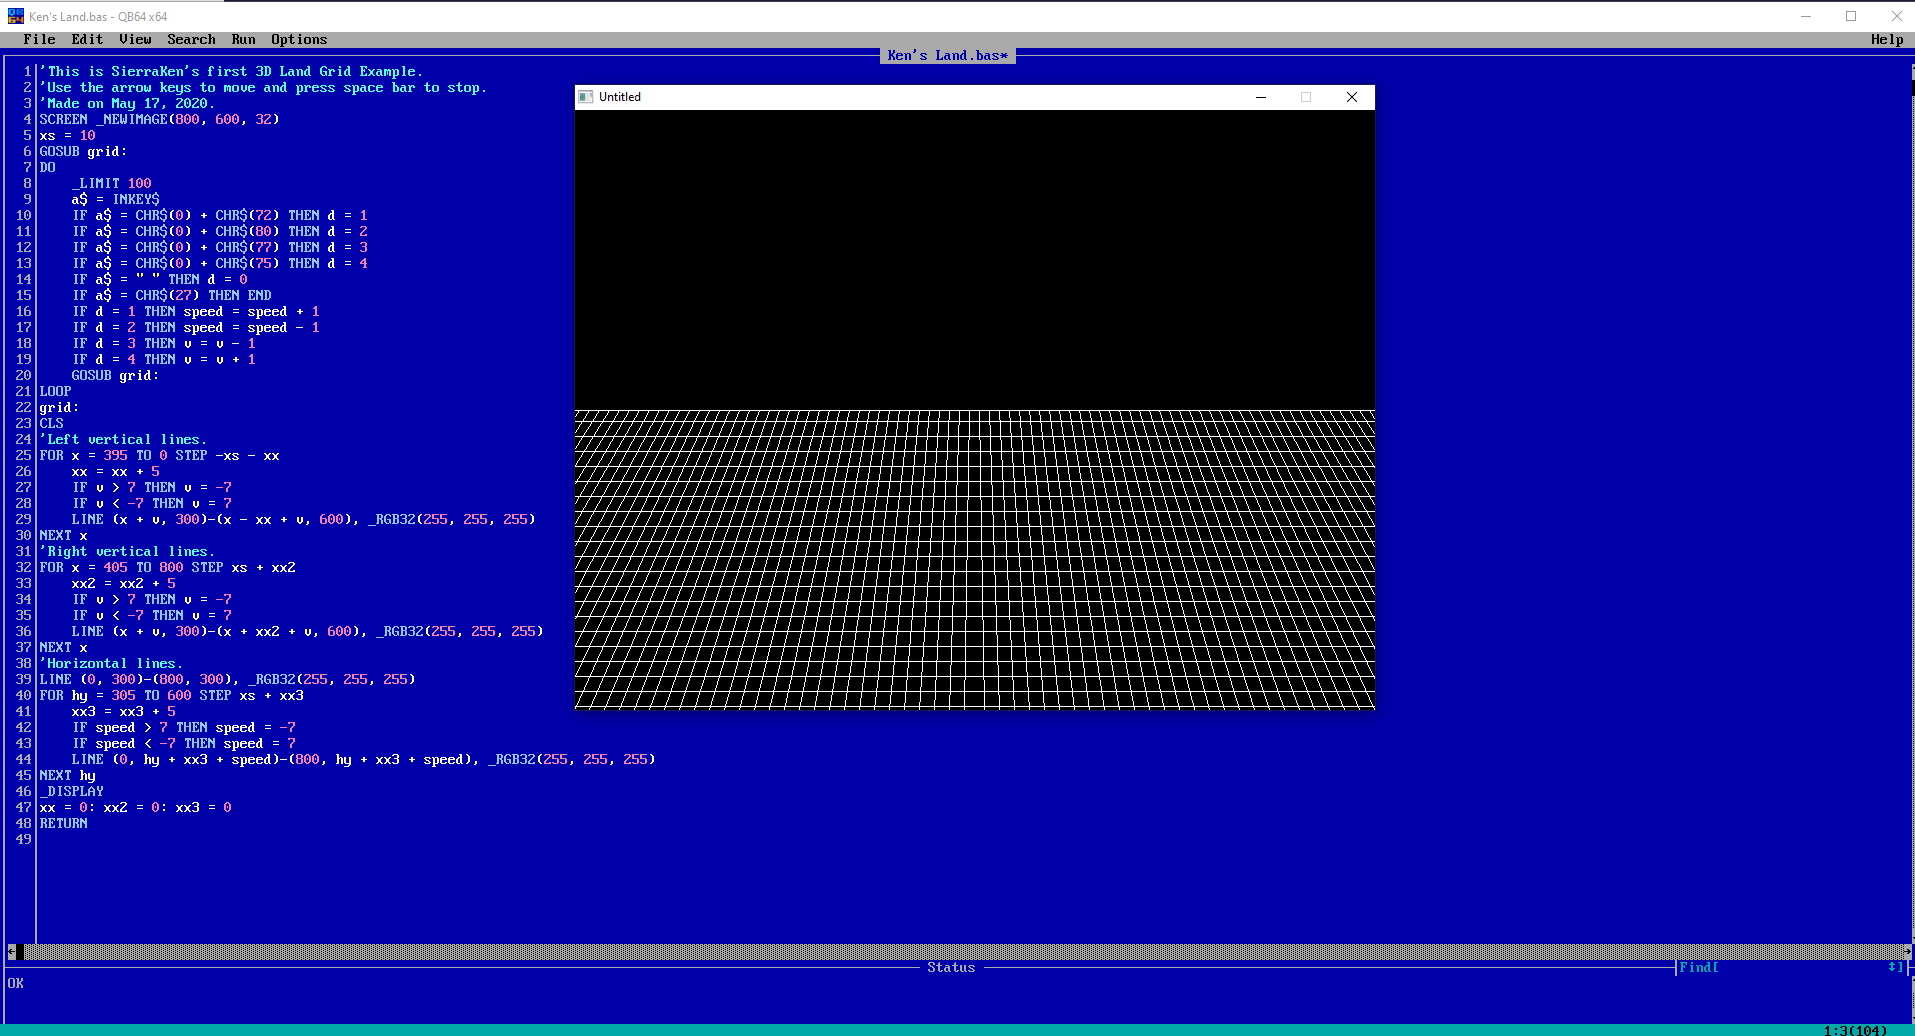Screen dimensions: 1915x1036
Task: Select the Ken's Land.bas title tab
Action: pos(947,55)
